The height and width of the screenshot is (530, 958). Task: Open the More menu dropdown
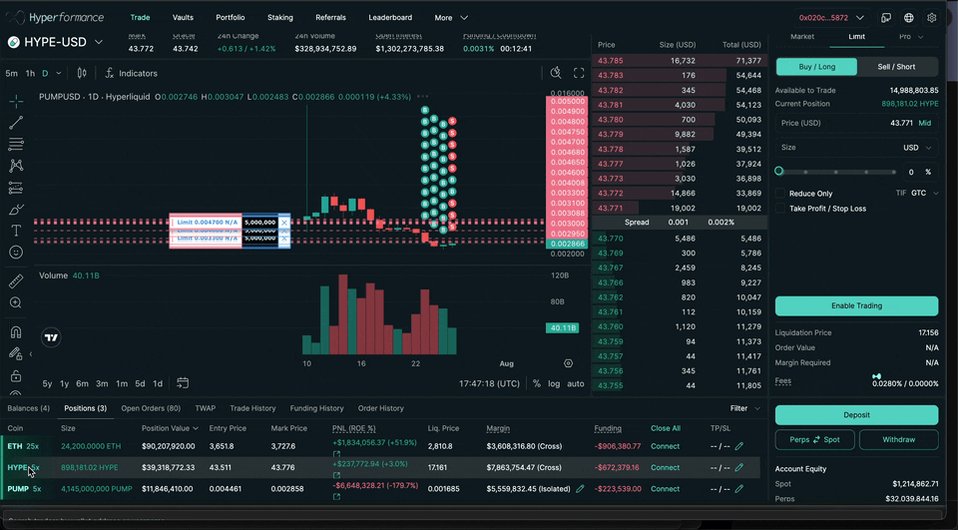tap(452, 18)
